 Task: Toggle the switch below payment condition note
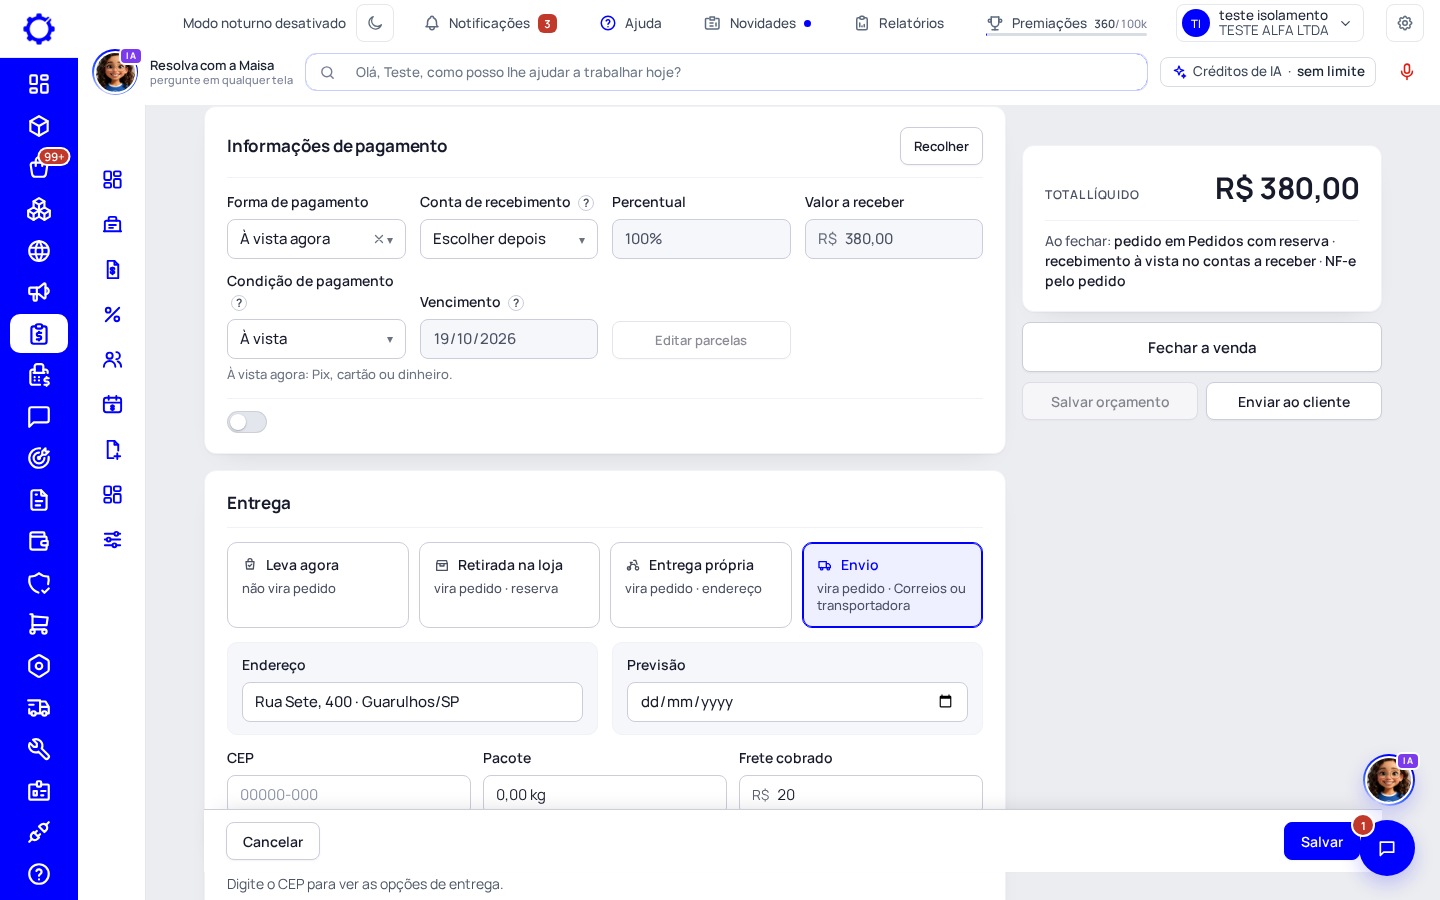coord(247,422)
